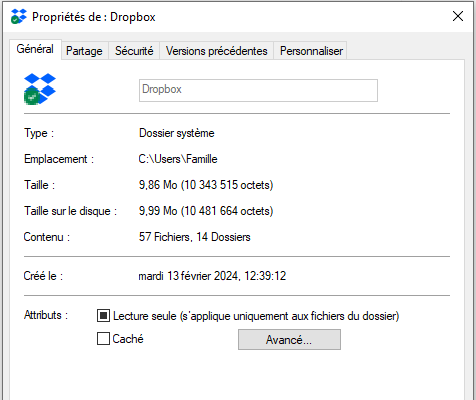The image size is (476, 400).
Task: Open the Avancé… attributes button
Action: click(289, 340)
